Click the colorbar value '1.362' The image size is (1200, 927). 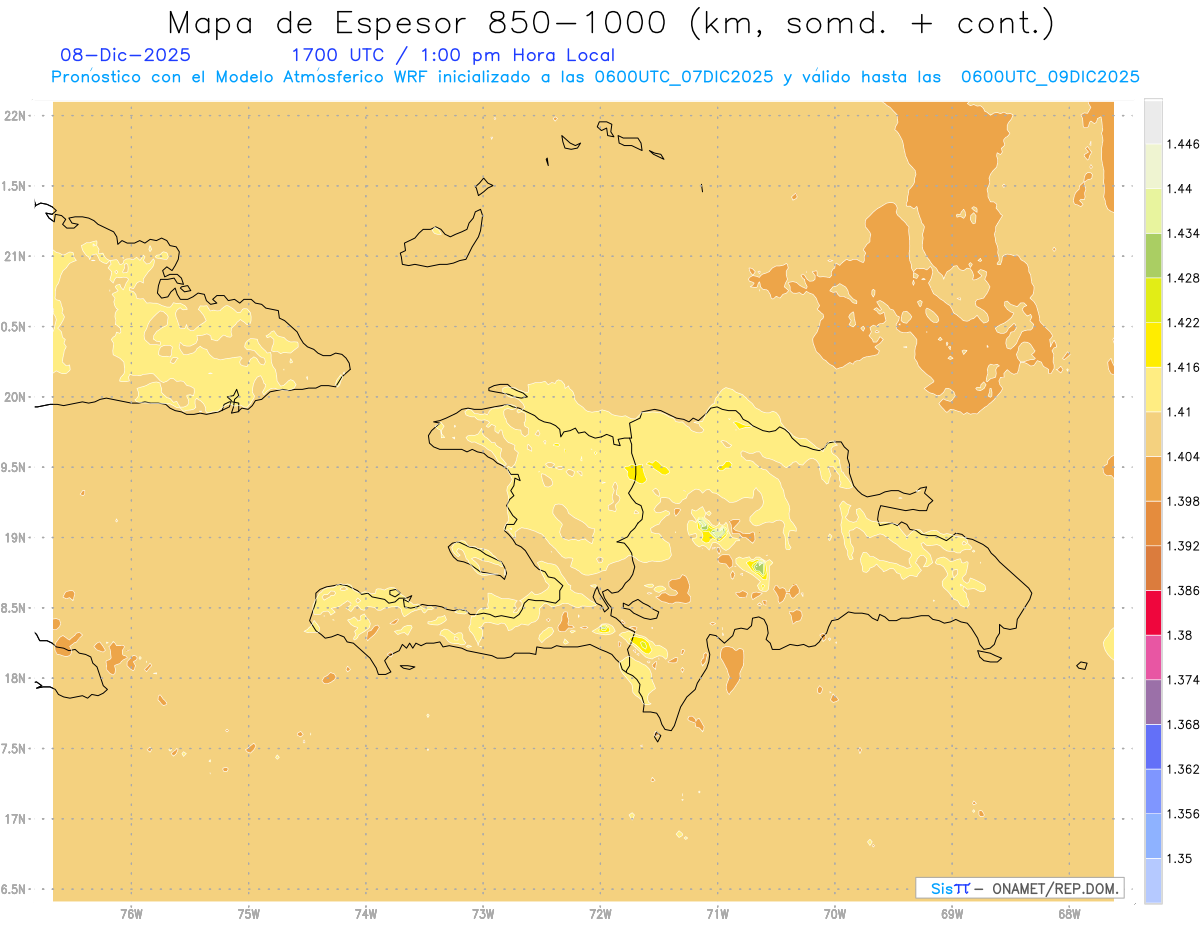1184,769
